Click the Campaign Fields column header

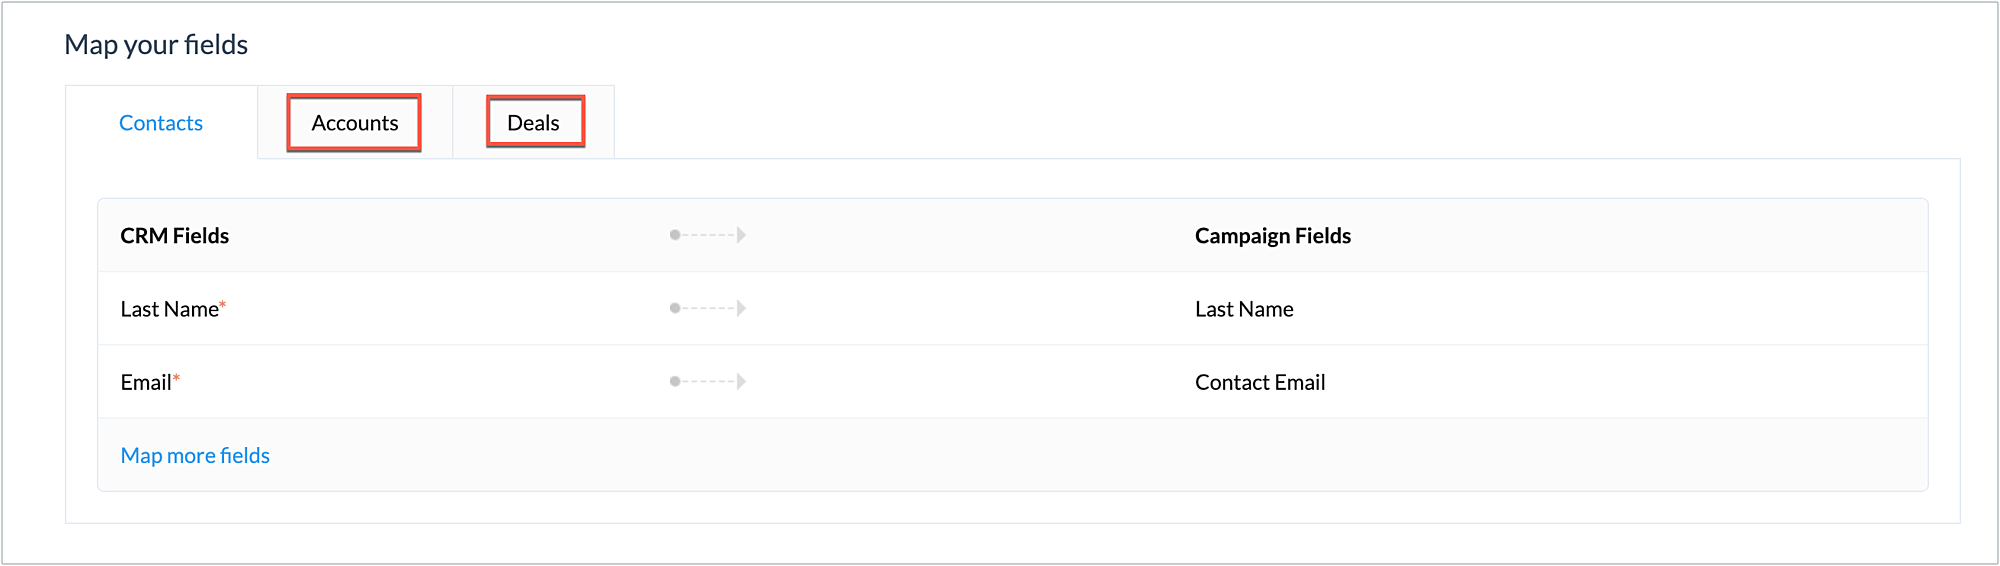point(1272,236)
